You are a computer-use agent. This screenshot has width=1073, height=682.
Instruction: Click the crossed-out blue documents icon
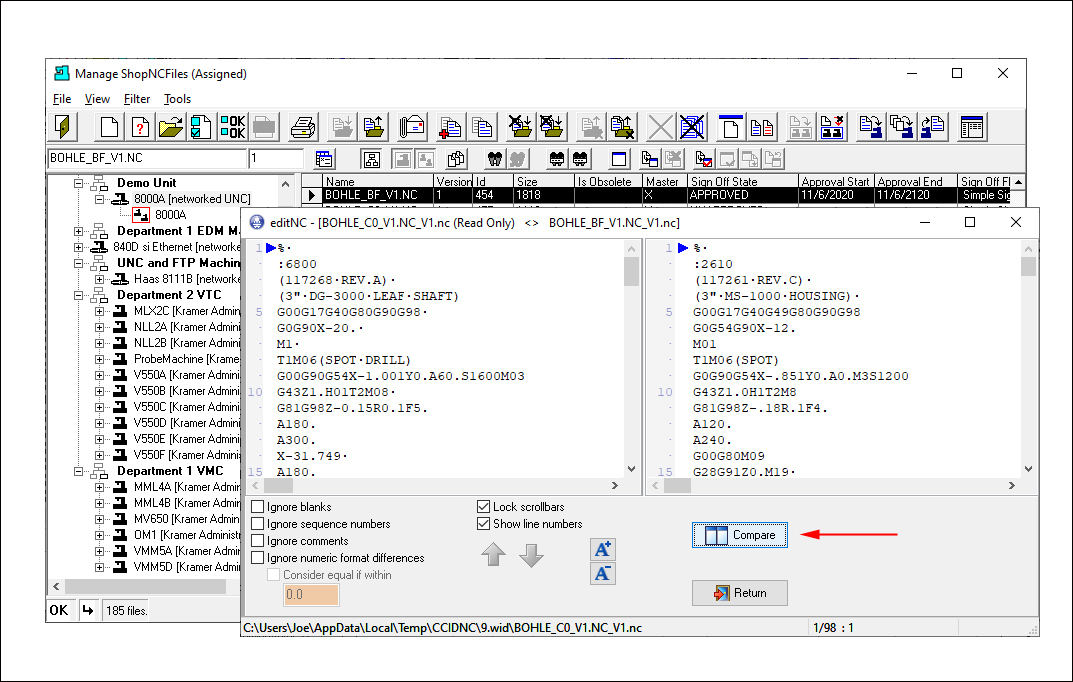pyautogui.click(x=692, y=127)
